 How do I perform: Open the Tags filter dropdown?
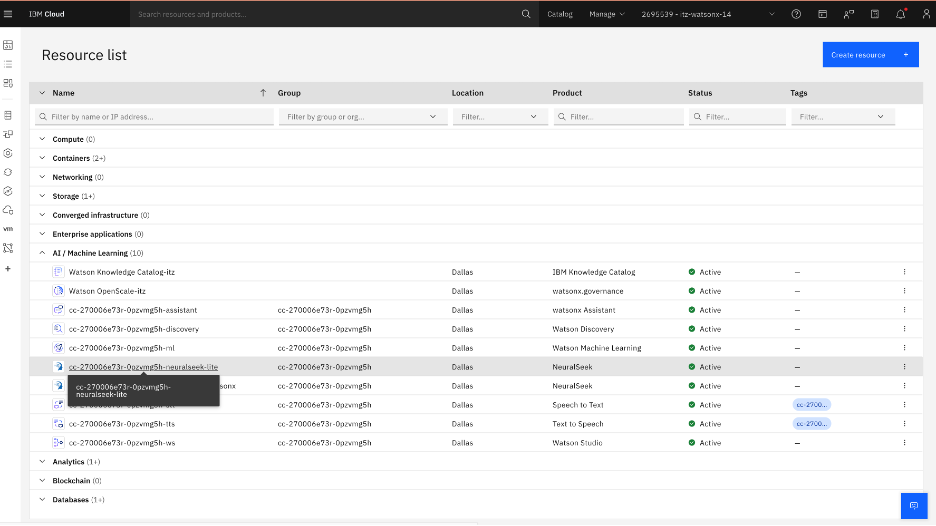click(x=842, y=117)
